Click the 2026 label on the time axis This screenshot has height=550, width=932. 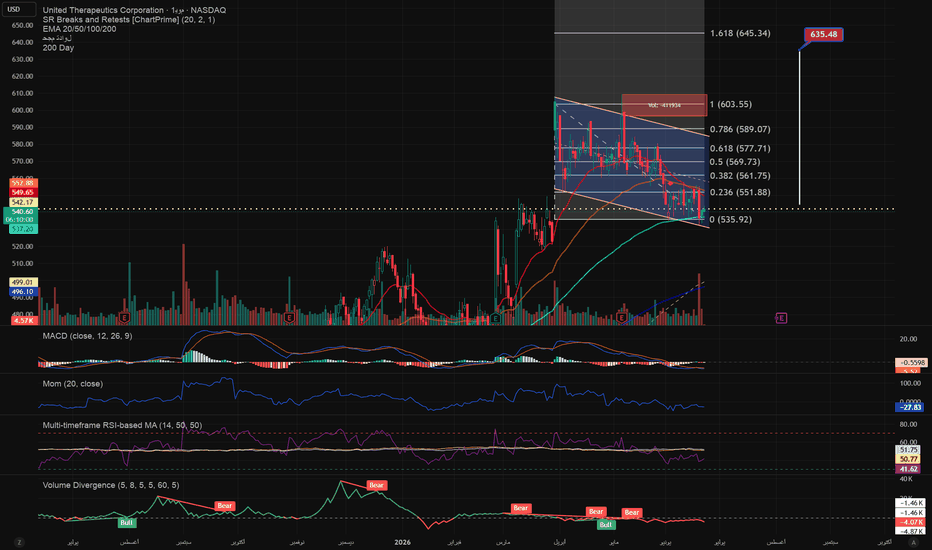tap(402, 542)
